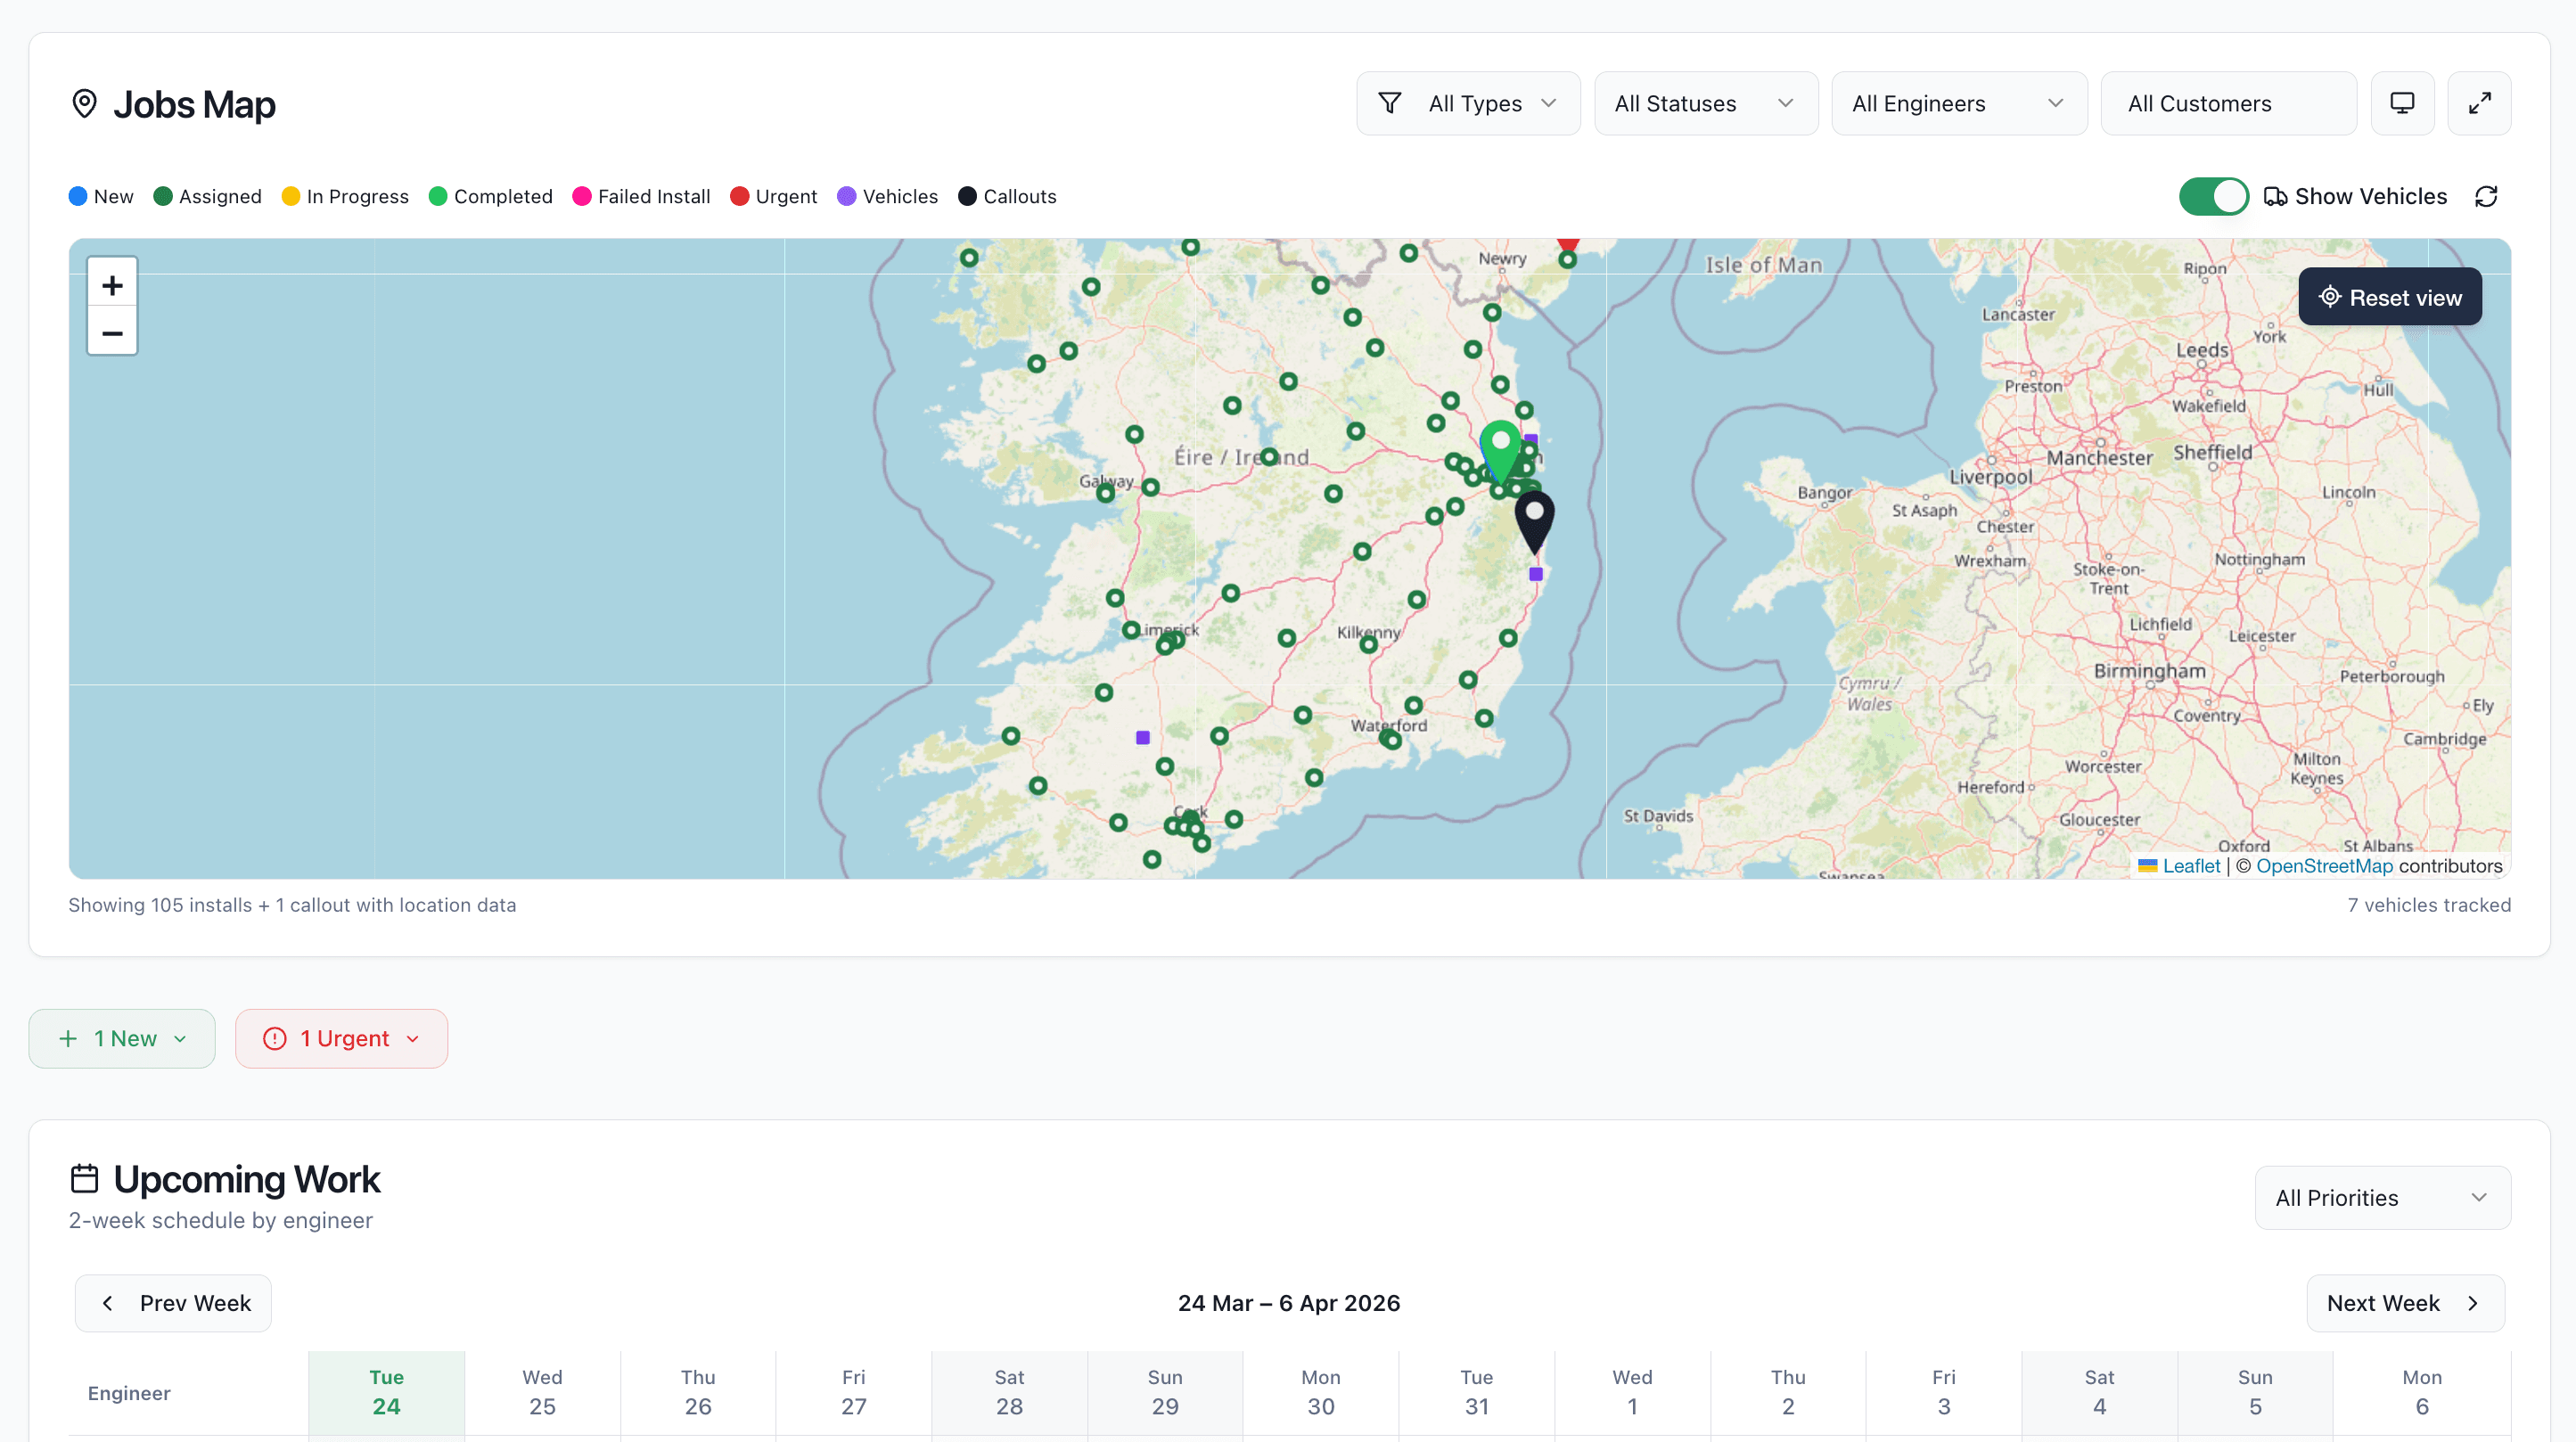This screenshot has height=1442, width=2576.
Task: Open presentation mode via the monitor icon
Action: tap(2403, 103)
